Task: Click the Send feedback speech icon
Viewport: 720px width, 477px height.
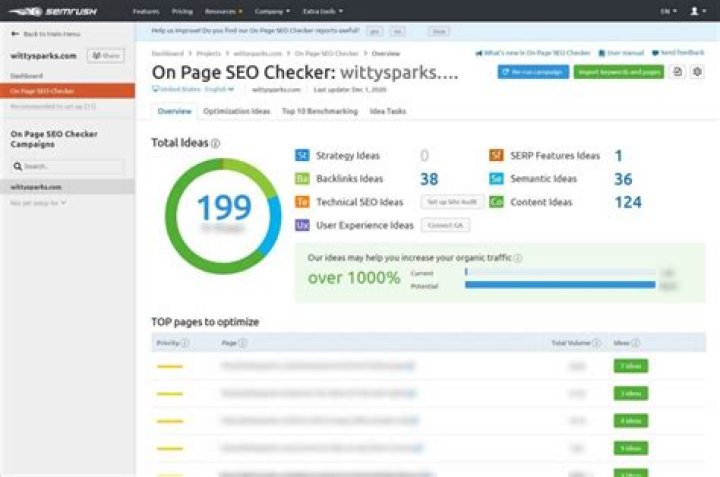Action: [655, 53]
